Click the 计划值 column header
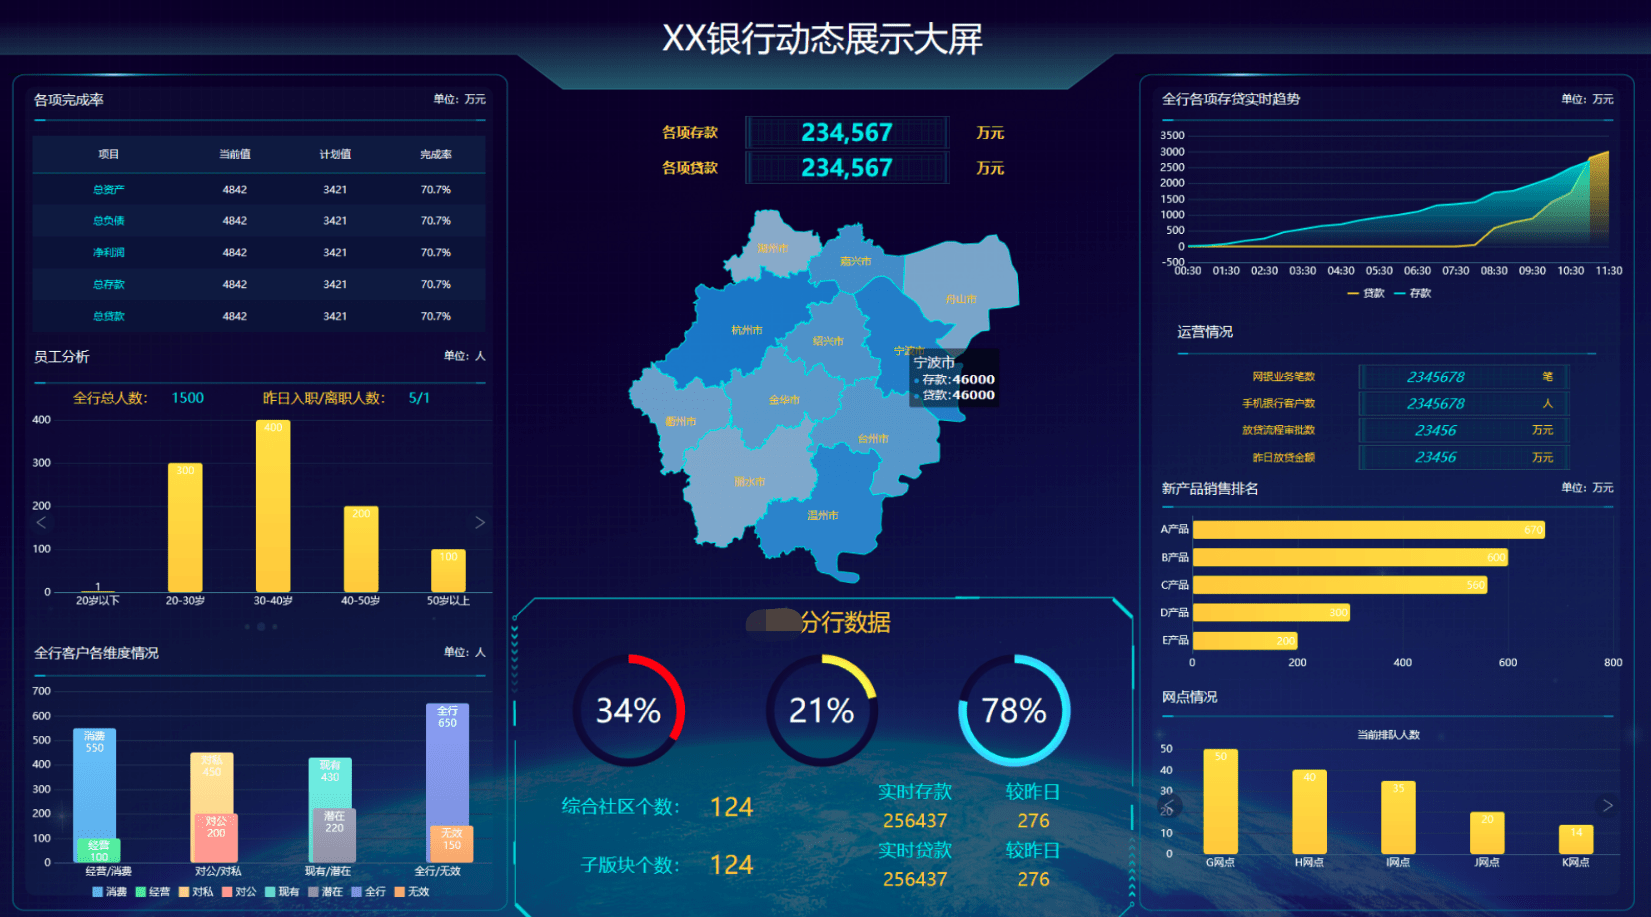 pyautogui.click(x=335, y=154)
